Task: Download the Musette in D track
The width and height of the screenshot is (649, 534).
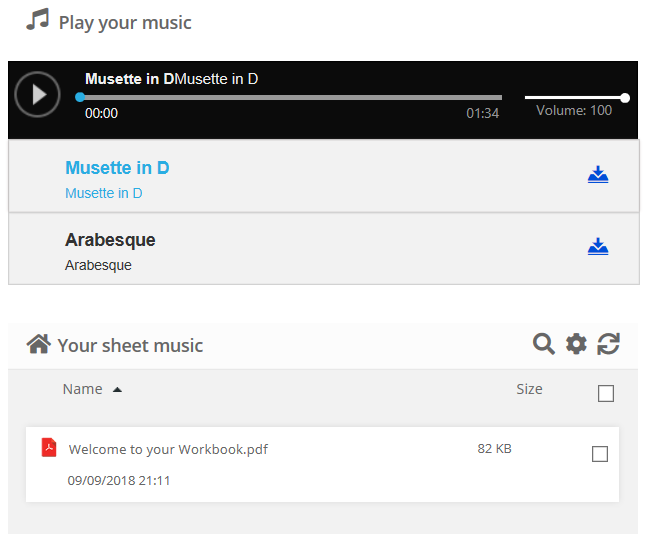Action: (598, 176)
